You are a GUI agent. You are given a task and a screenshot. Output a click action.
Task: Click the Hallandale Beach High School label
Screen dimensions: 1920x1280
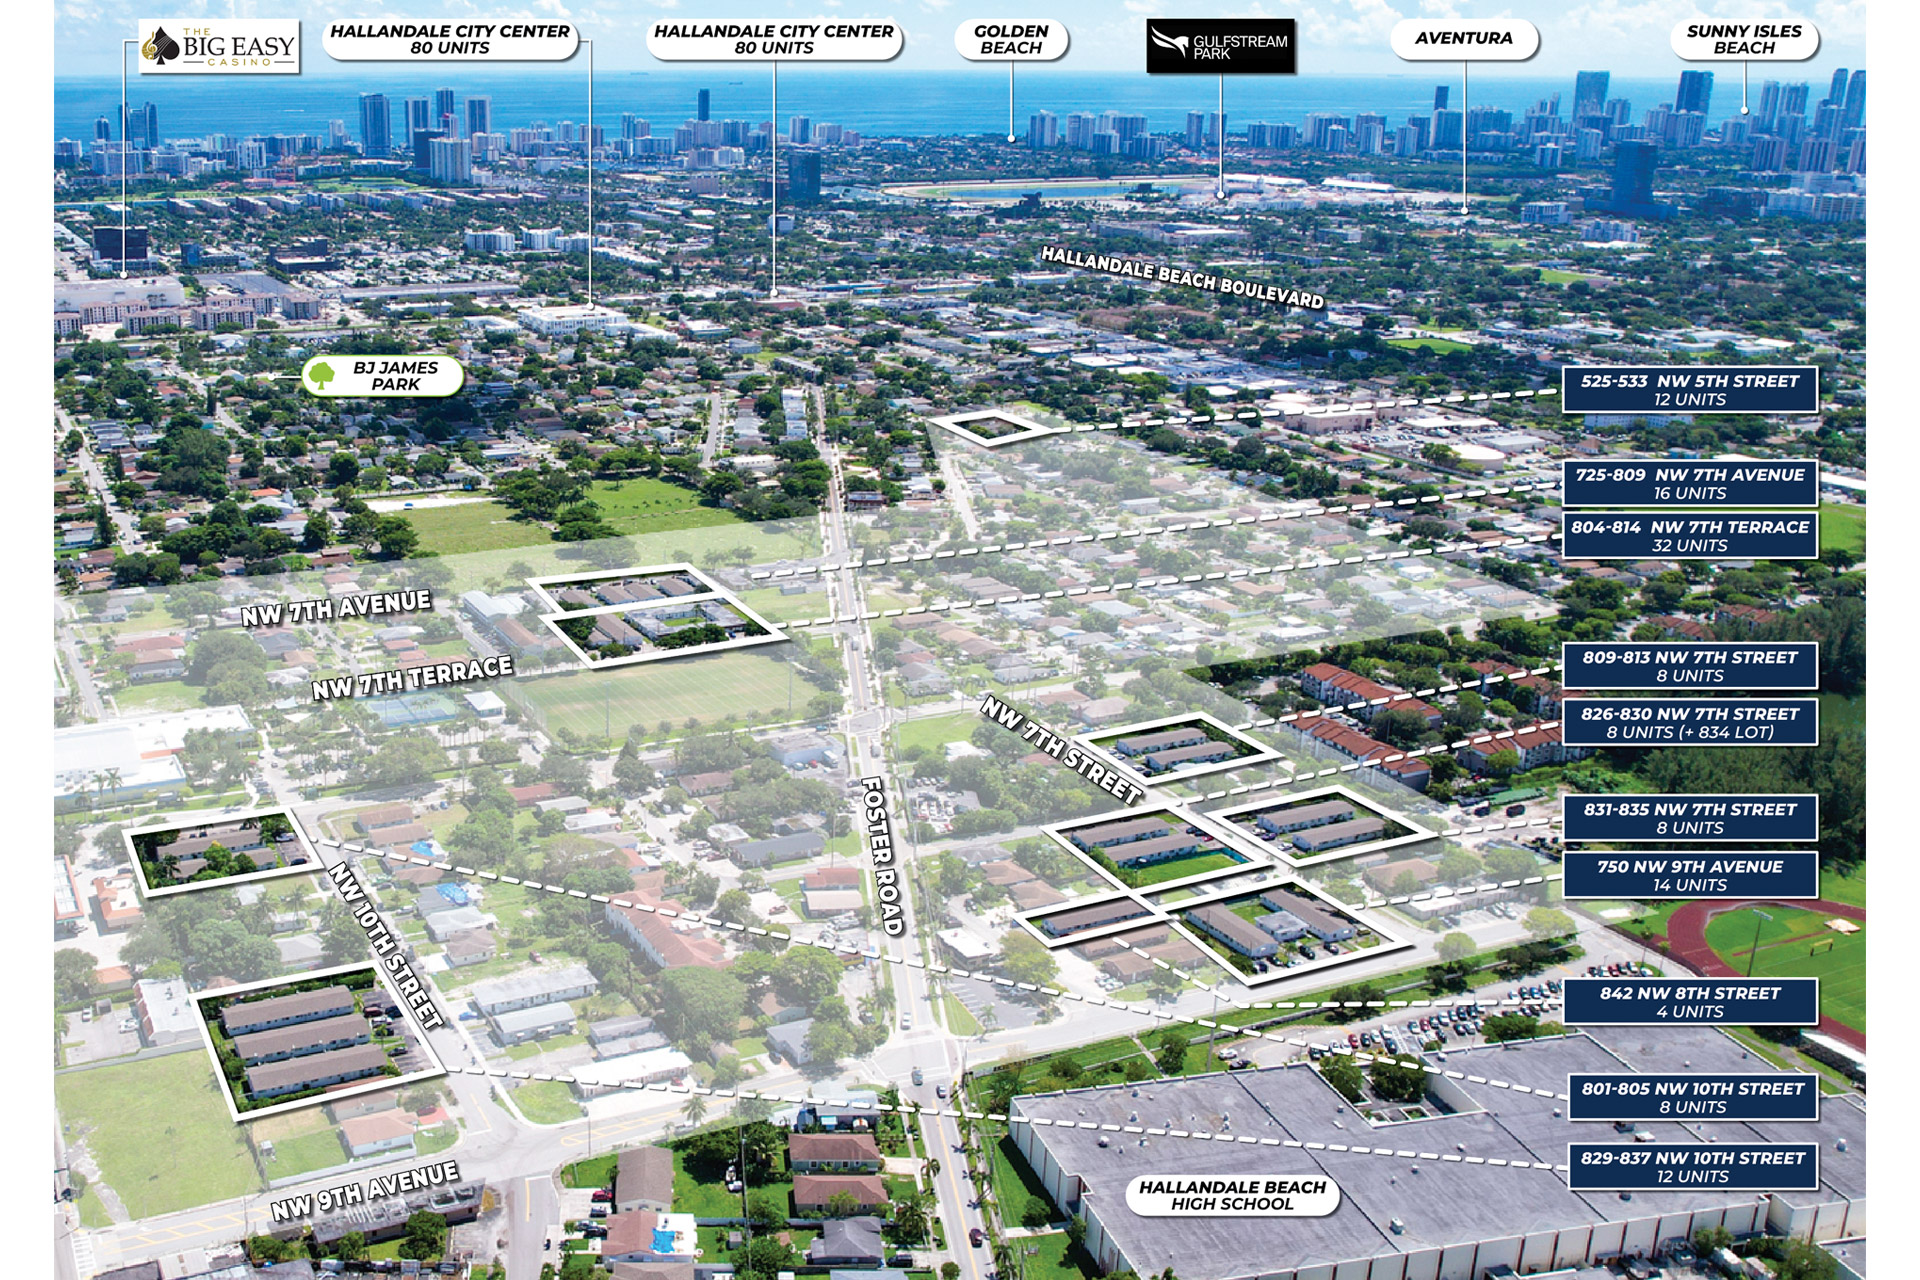tap(1232, 1195)
